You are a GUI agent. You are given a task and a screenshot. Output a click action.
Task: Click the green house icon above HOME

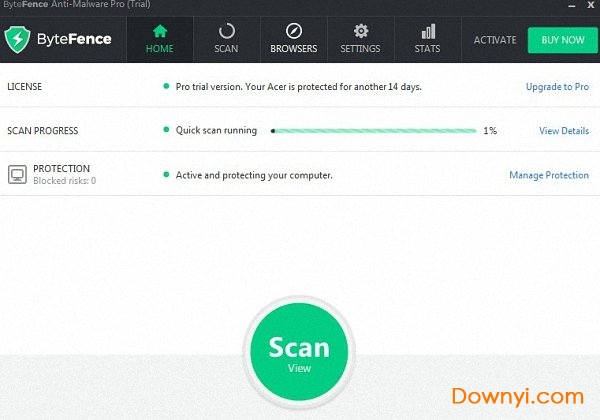pyautogui.click(x=160, y=31)
